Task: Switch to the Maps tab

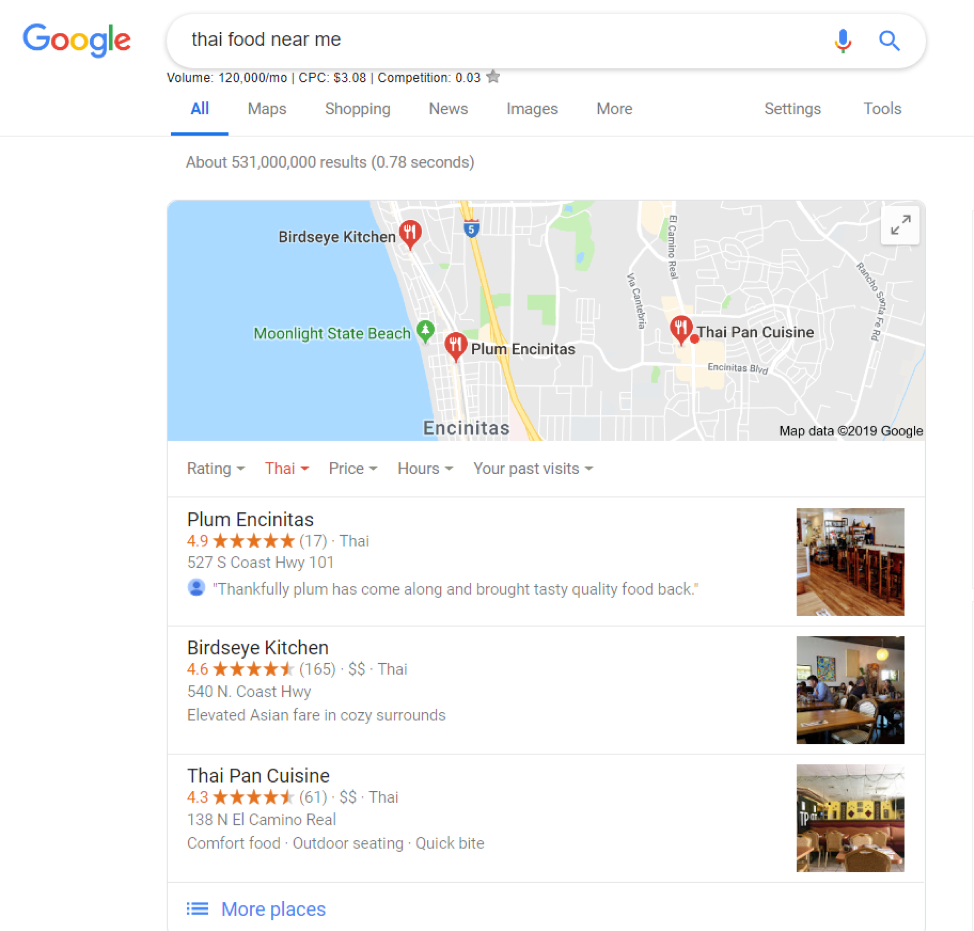Action: click(x=267, y=109)
